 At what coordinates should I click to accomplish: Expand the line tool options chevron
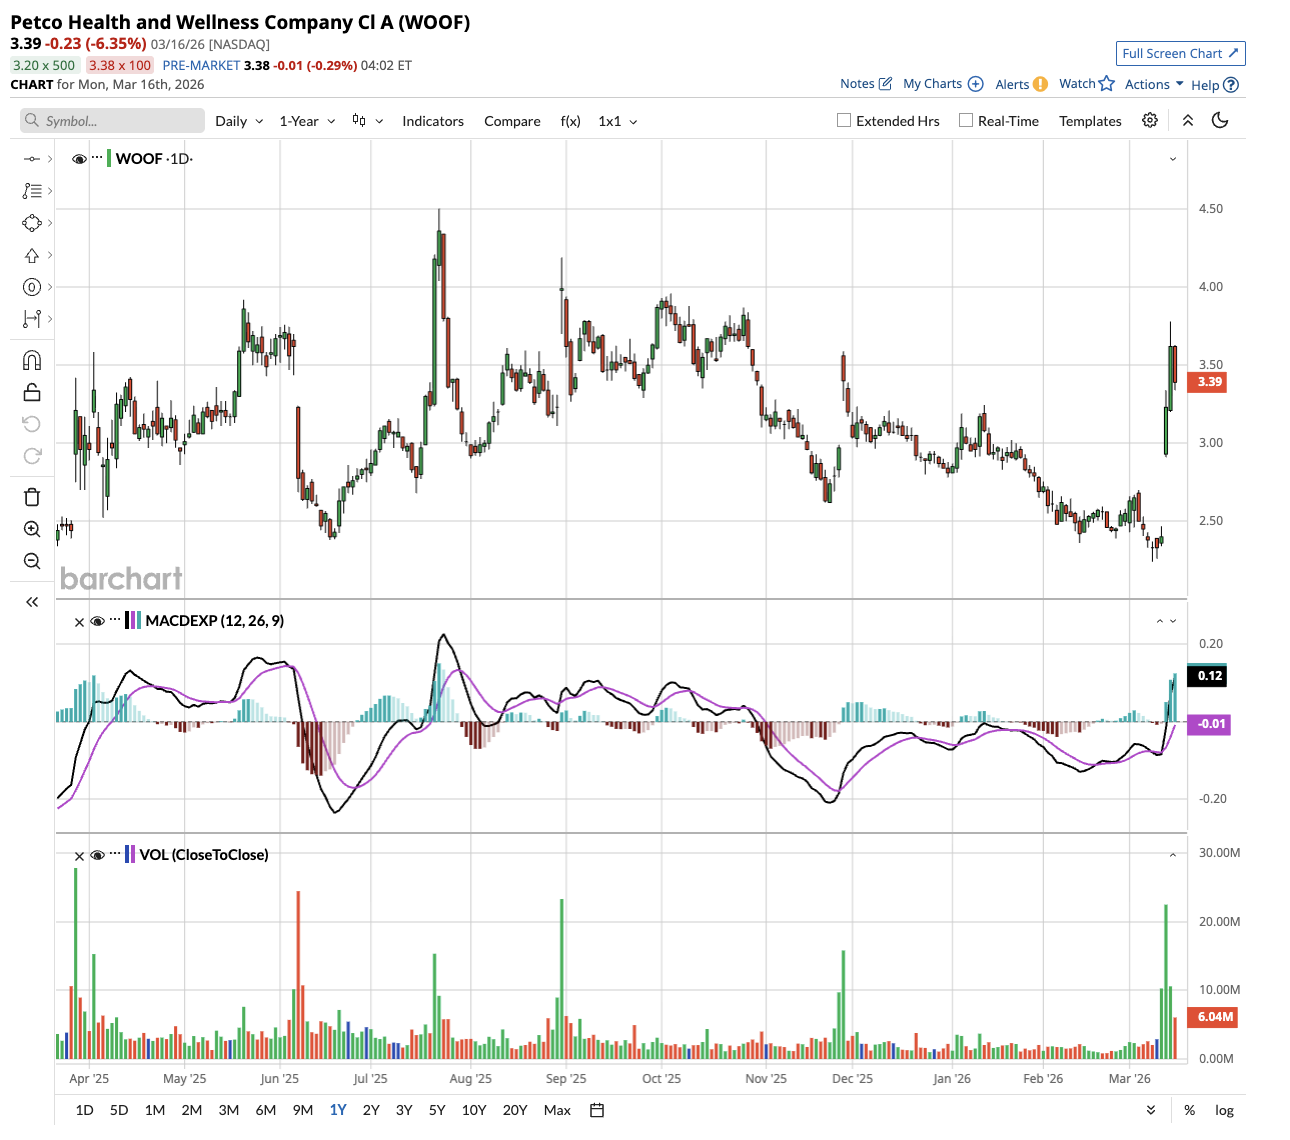coord(50,159)
